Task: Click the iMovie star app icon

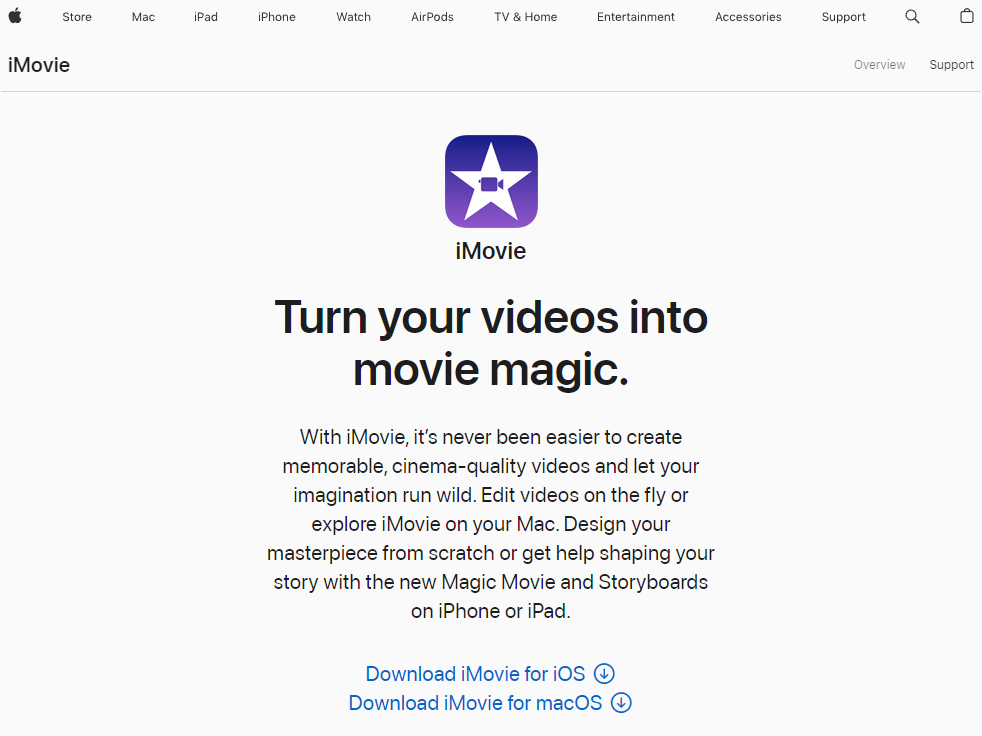Action: point(491,182)
